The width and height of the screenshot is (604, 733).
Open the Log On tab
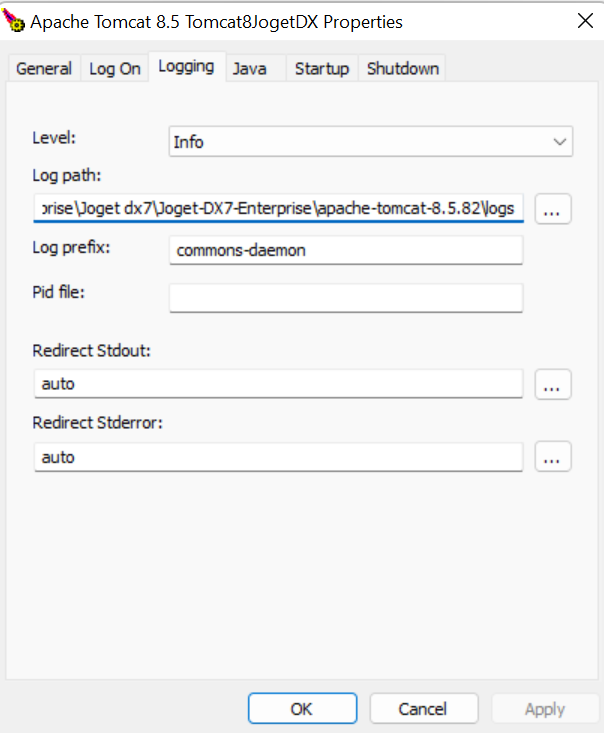(115, 68)
